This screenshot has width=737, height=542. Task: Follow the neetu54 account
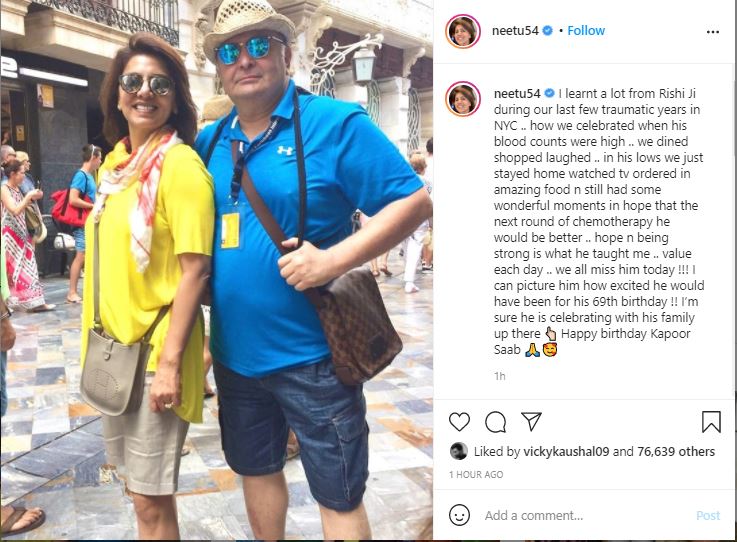(x=586, y=31)
